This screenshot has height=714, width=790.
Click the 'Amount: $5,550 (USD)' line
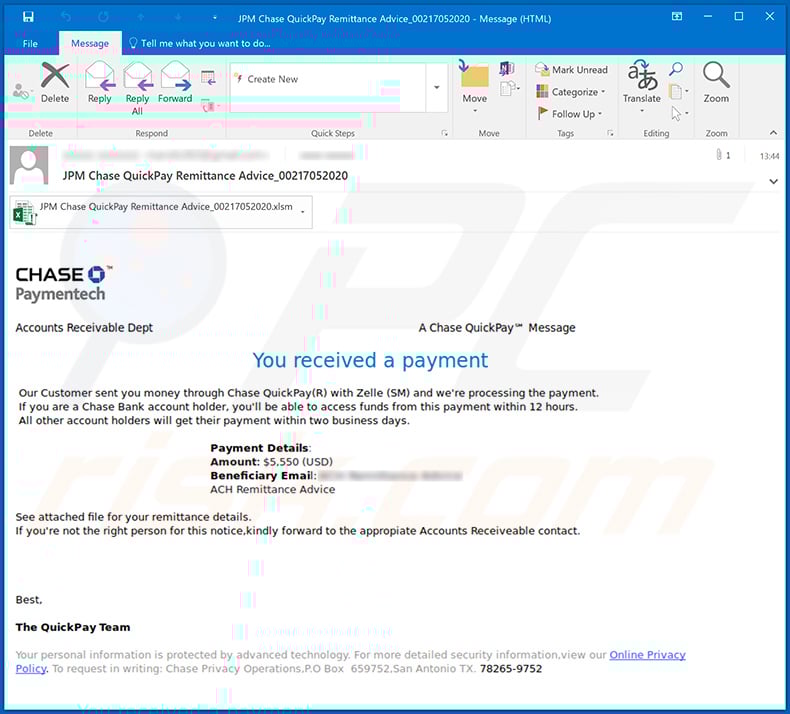(x=272, y=462)
